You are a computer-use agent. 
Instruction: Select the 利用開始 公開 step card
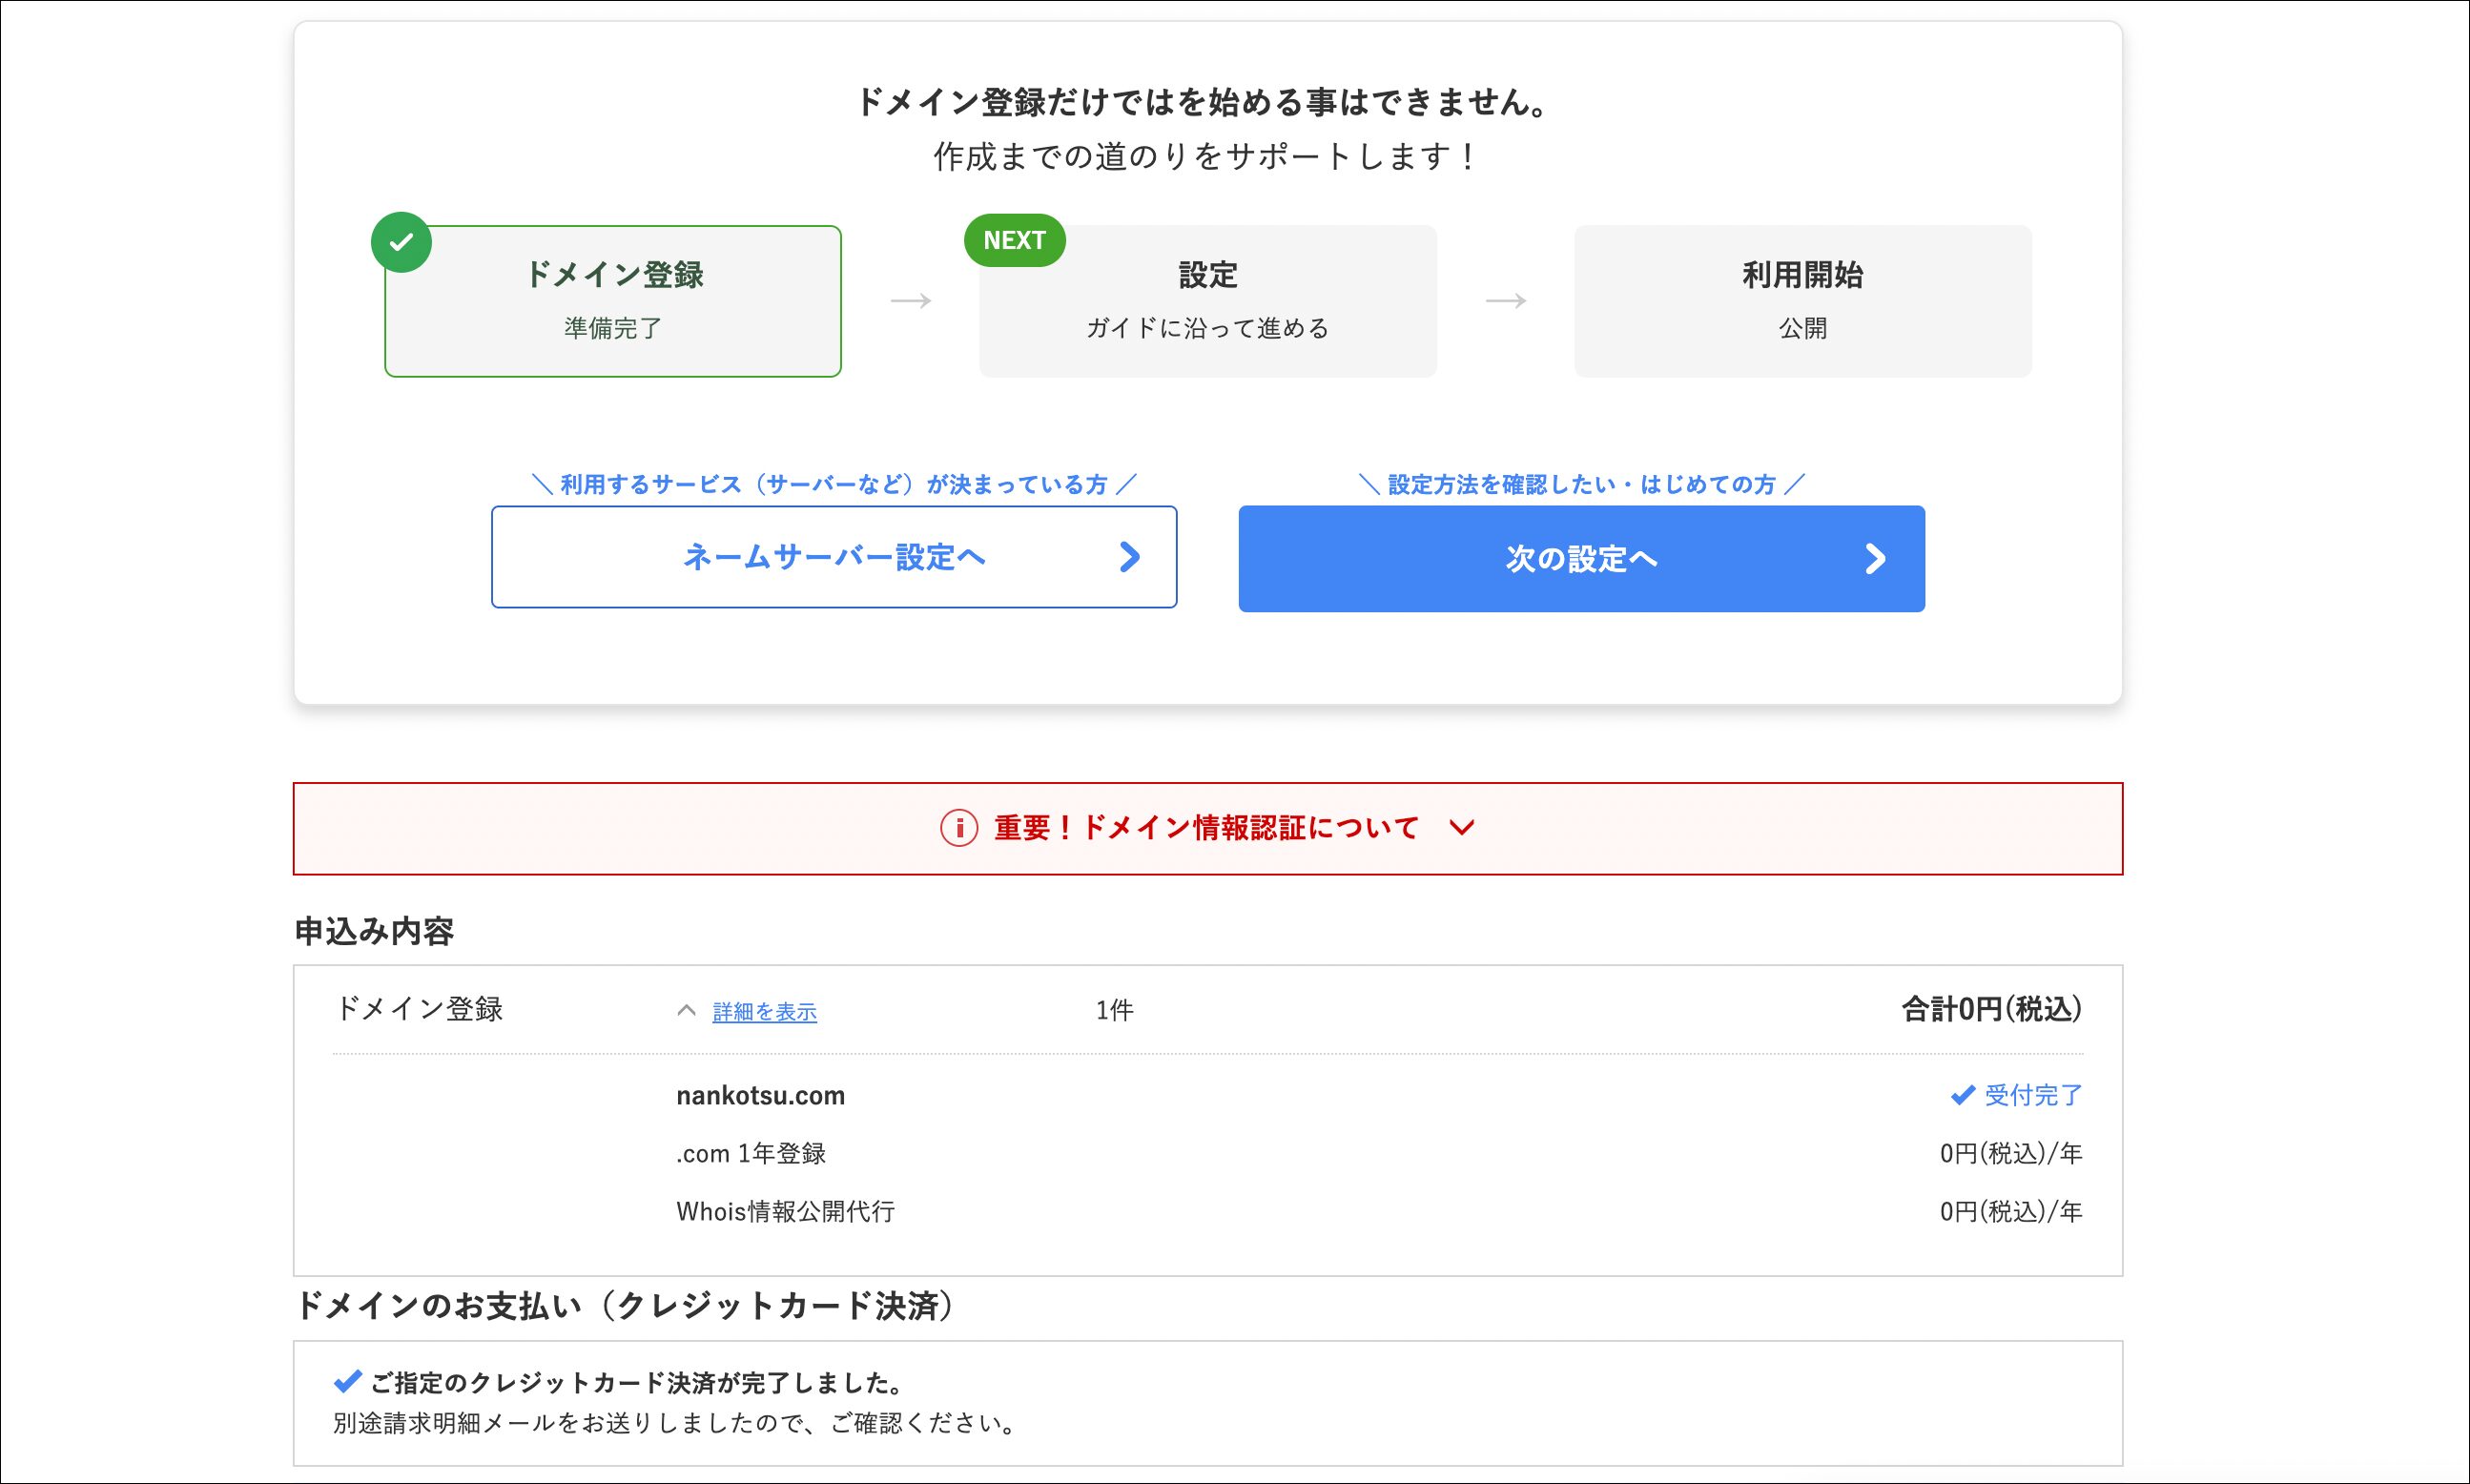click(x=1802, y=301)
